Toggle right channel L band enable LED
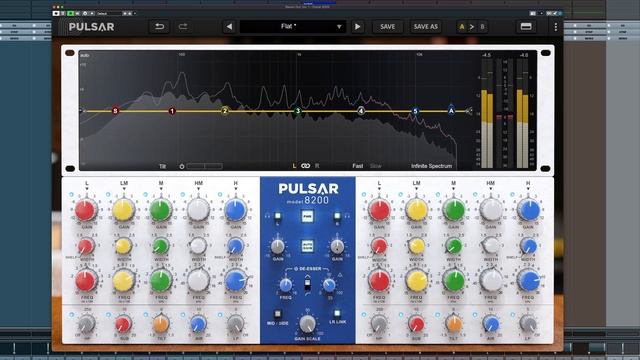 (363, 195)
